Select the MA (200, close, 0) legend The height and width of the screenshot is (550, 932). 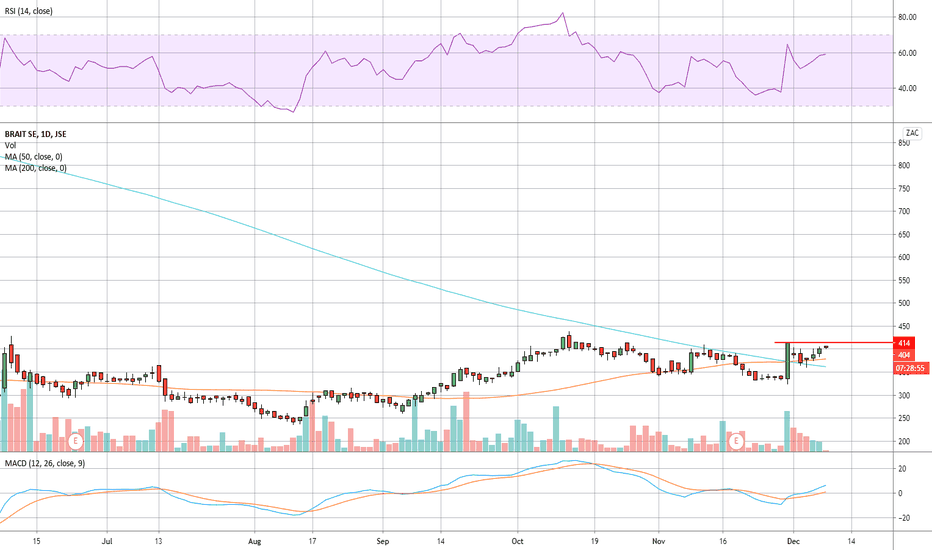(x=36, y=168)
